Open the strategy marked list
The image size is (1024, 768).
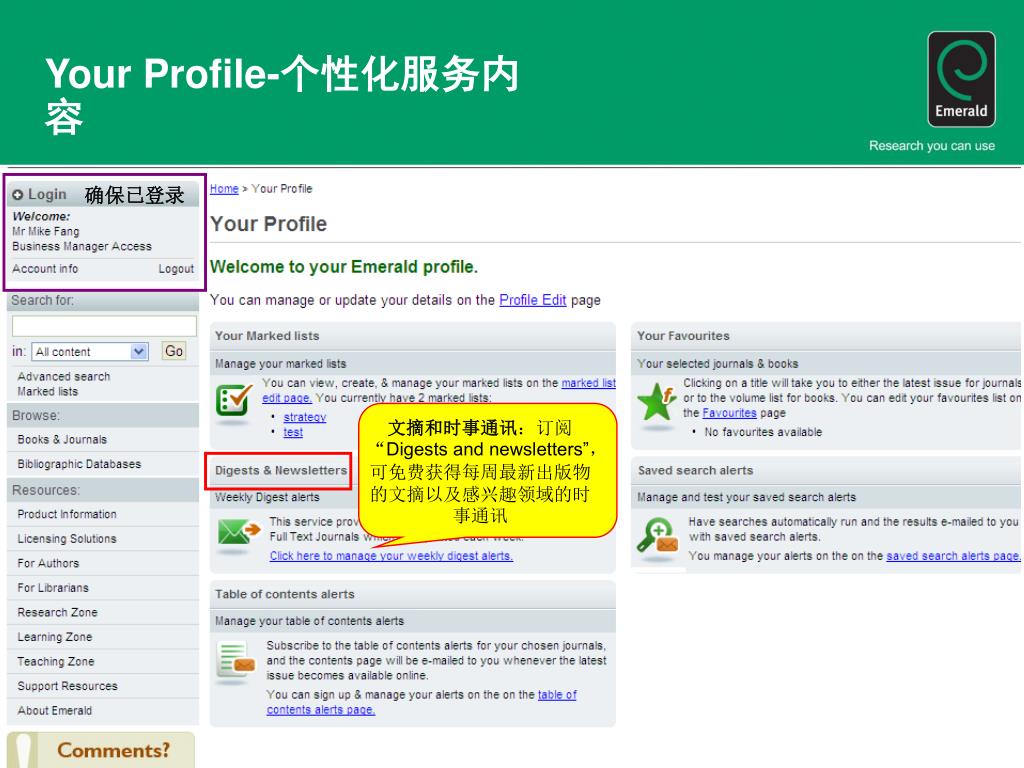(x=304, y=417)
